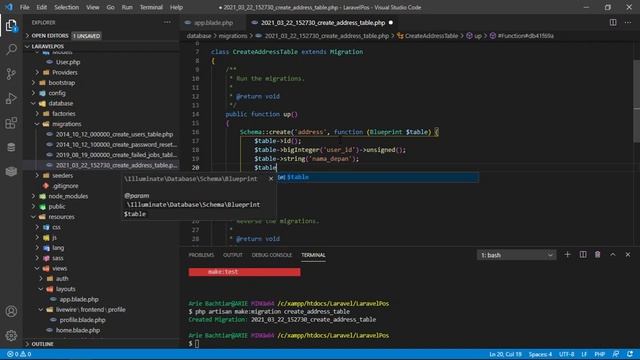
Task: Switch to Debug Console panel tab
Action: (272, 255)
